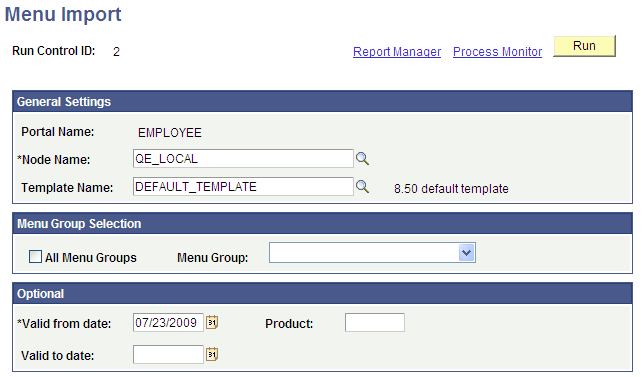Click the '8.50 default template' description text

tap(451, 189)
